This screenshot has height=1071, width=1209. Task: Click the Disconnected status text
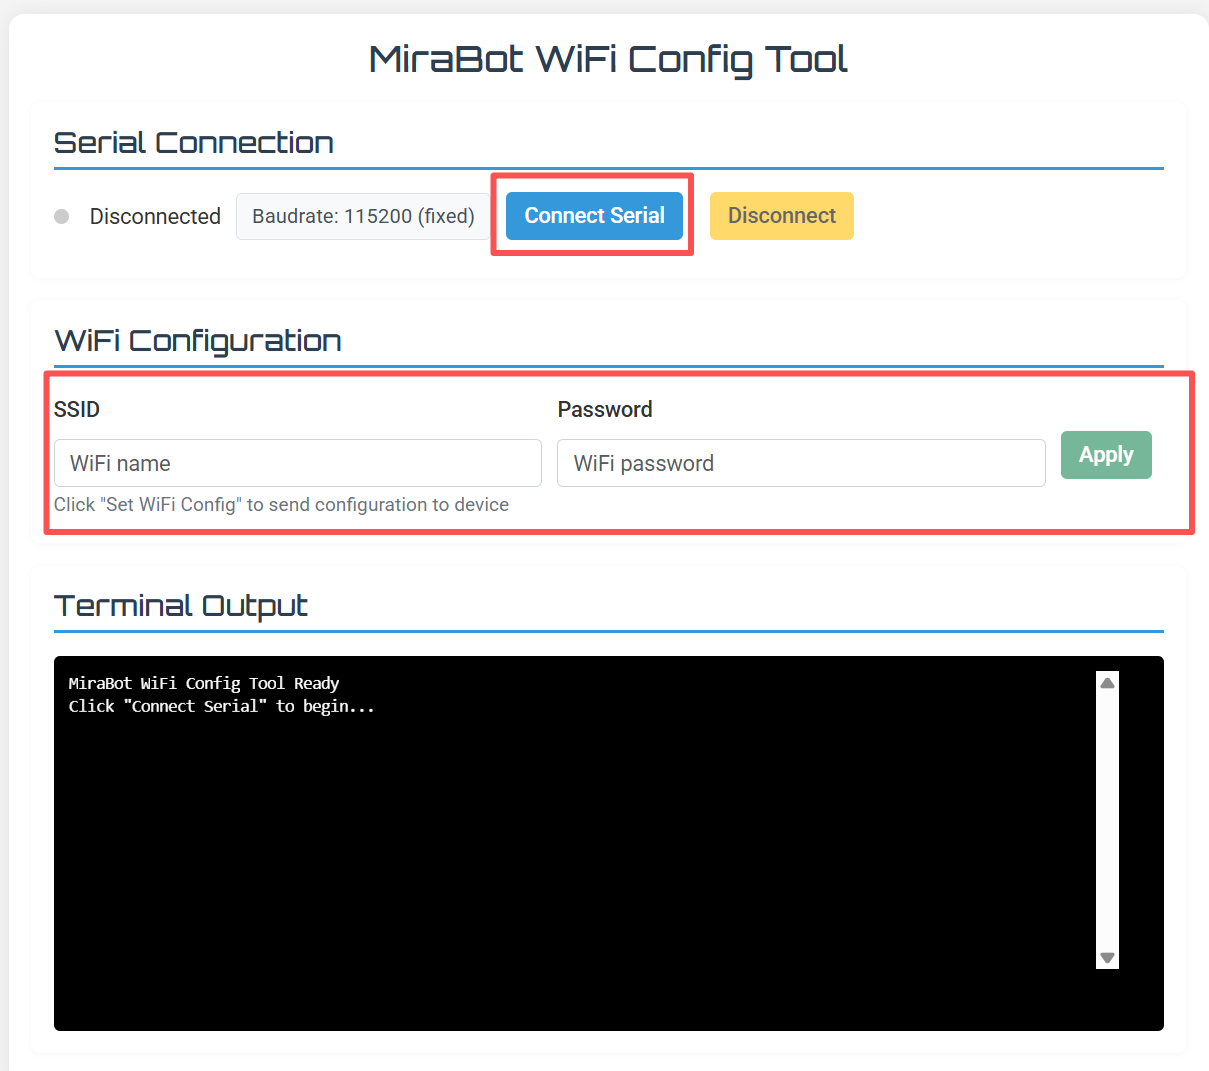click(155, 216)
